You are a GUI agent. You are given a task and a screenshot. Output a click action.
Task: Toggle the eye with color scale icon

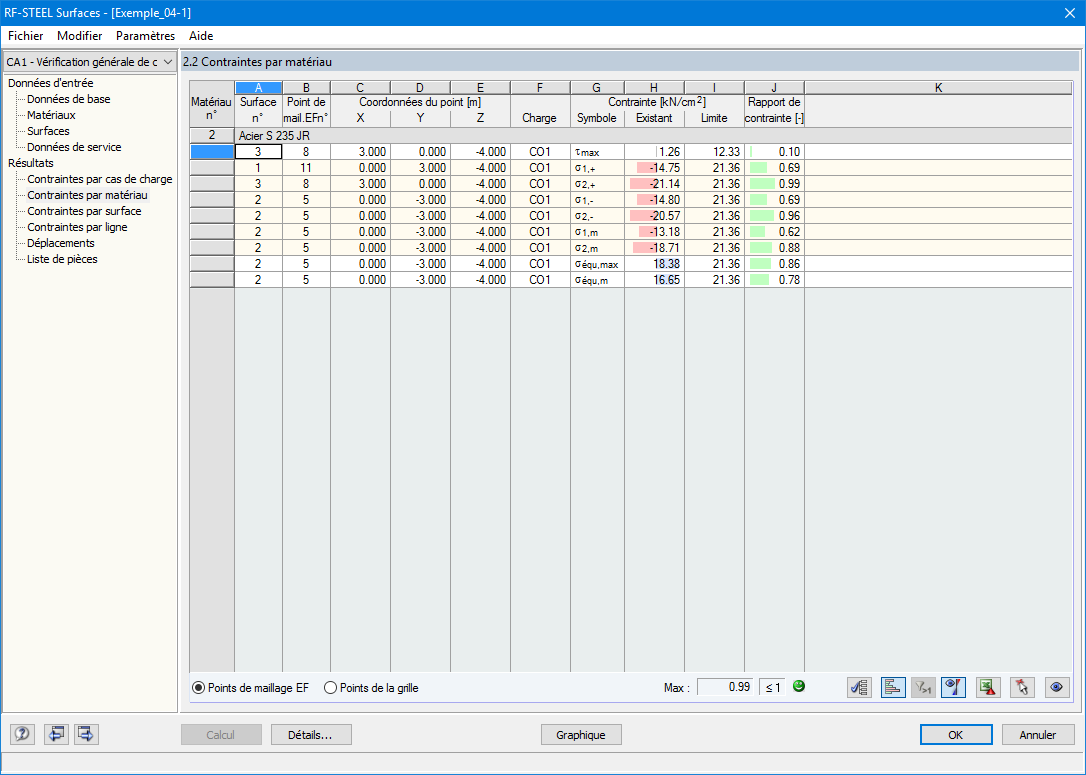(954, 688)
